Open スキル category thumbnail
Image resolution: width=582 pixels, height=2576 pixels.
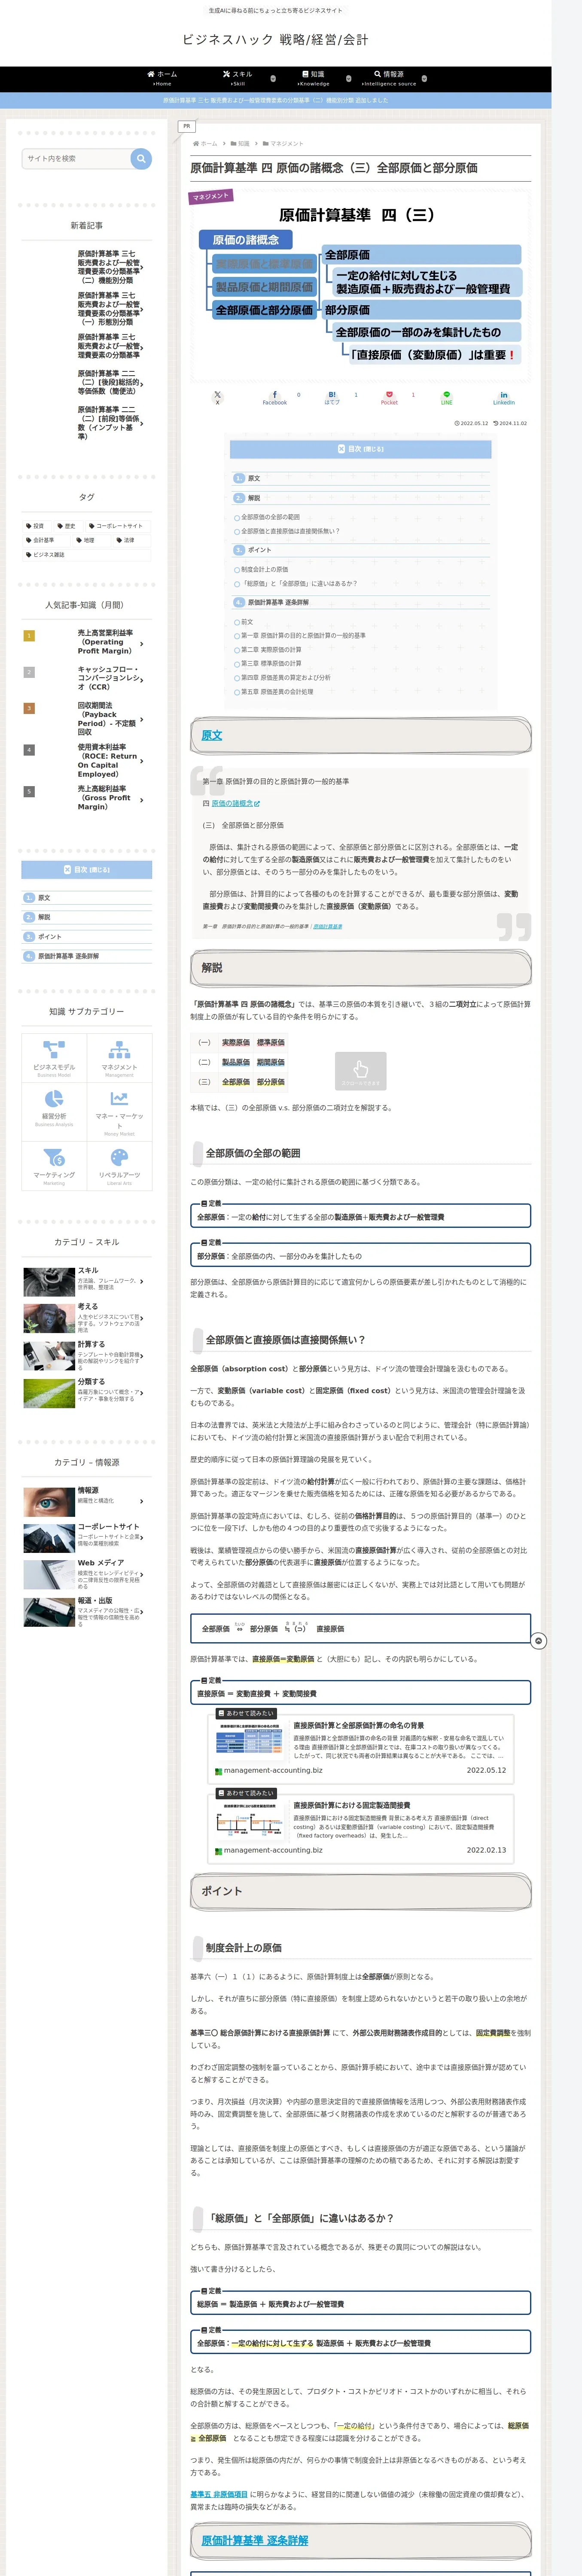click(x=48, y=1281)
